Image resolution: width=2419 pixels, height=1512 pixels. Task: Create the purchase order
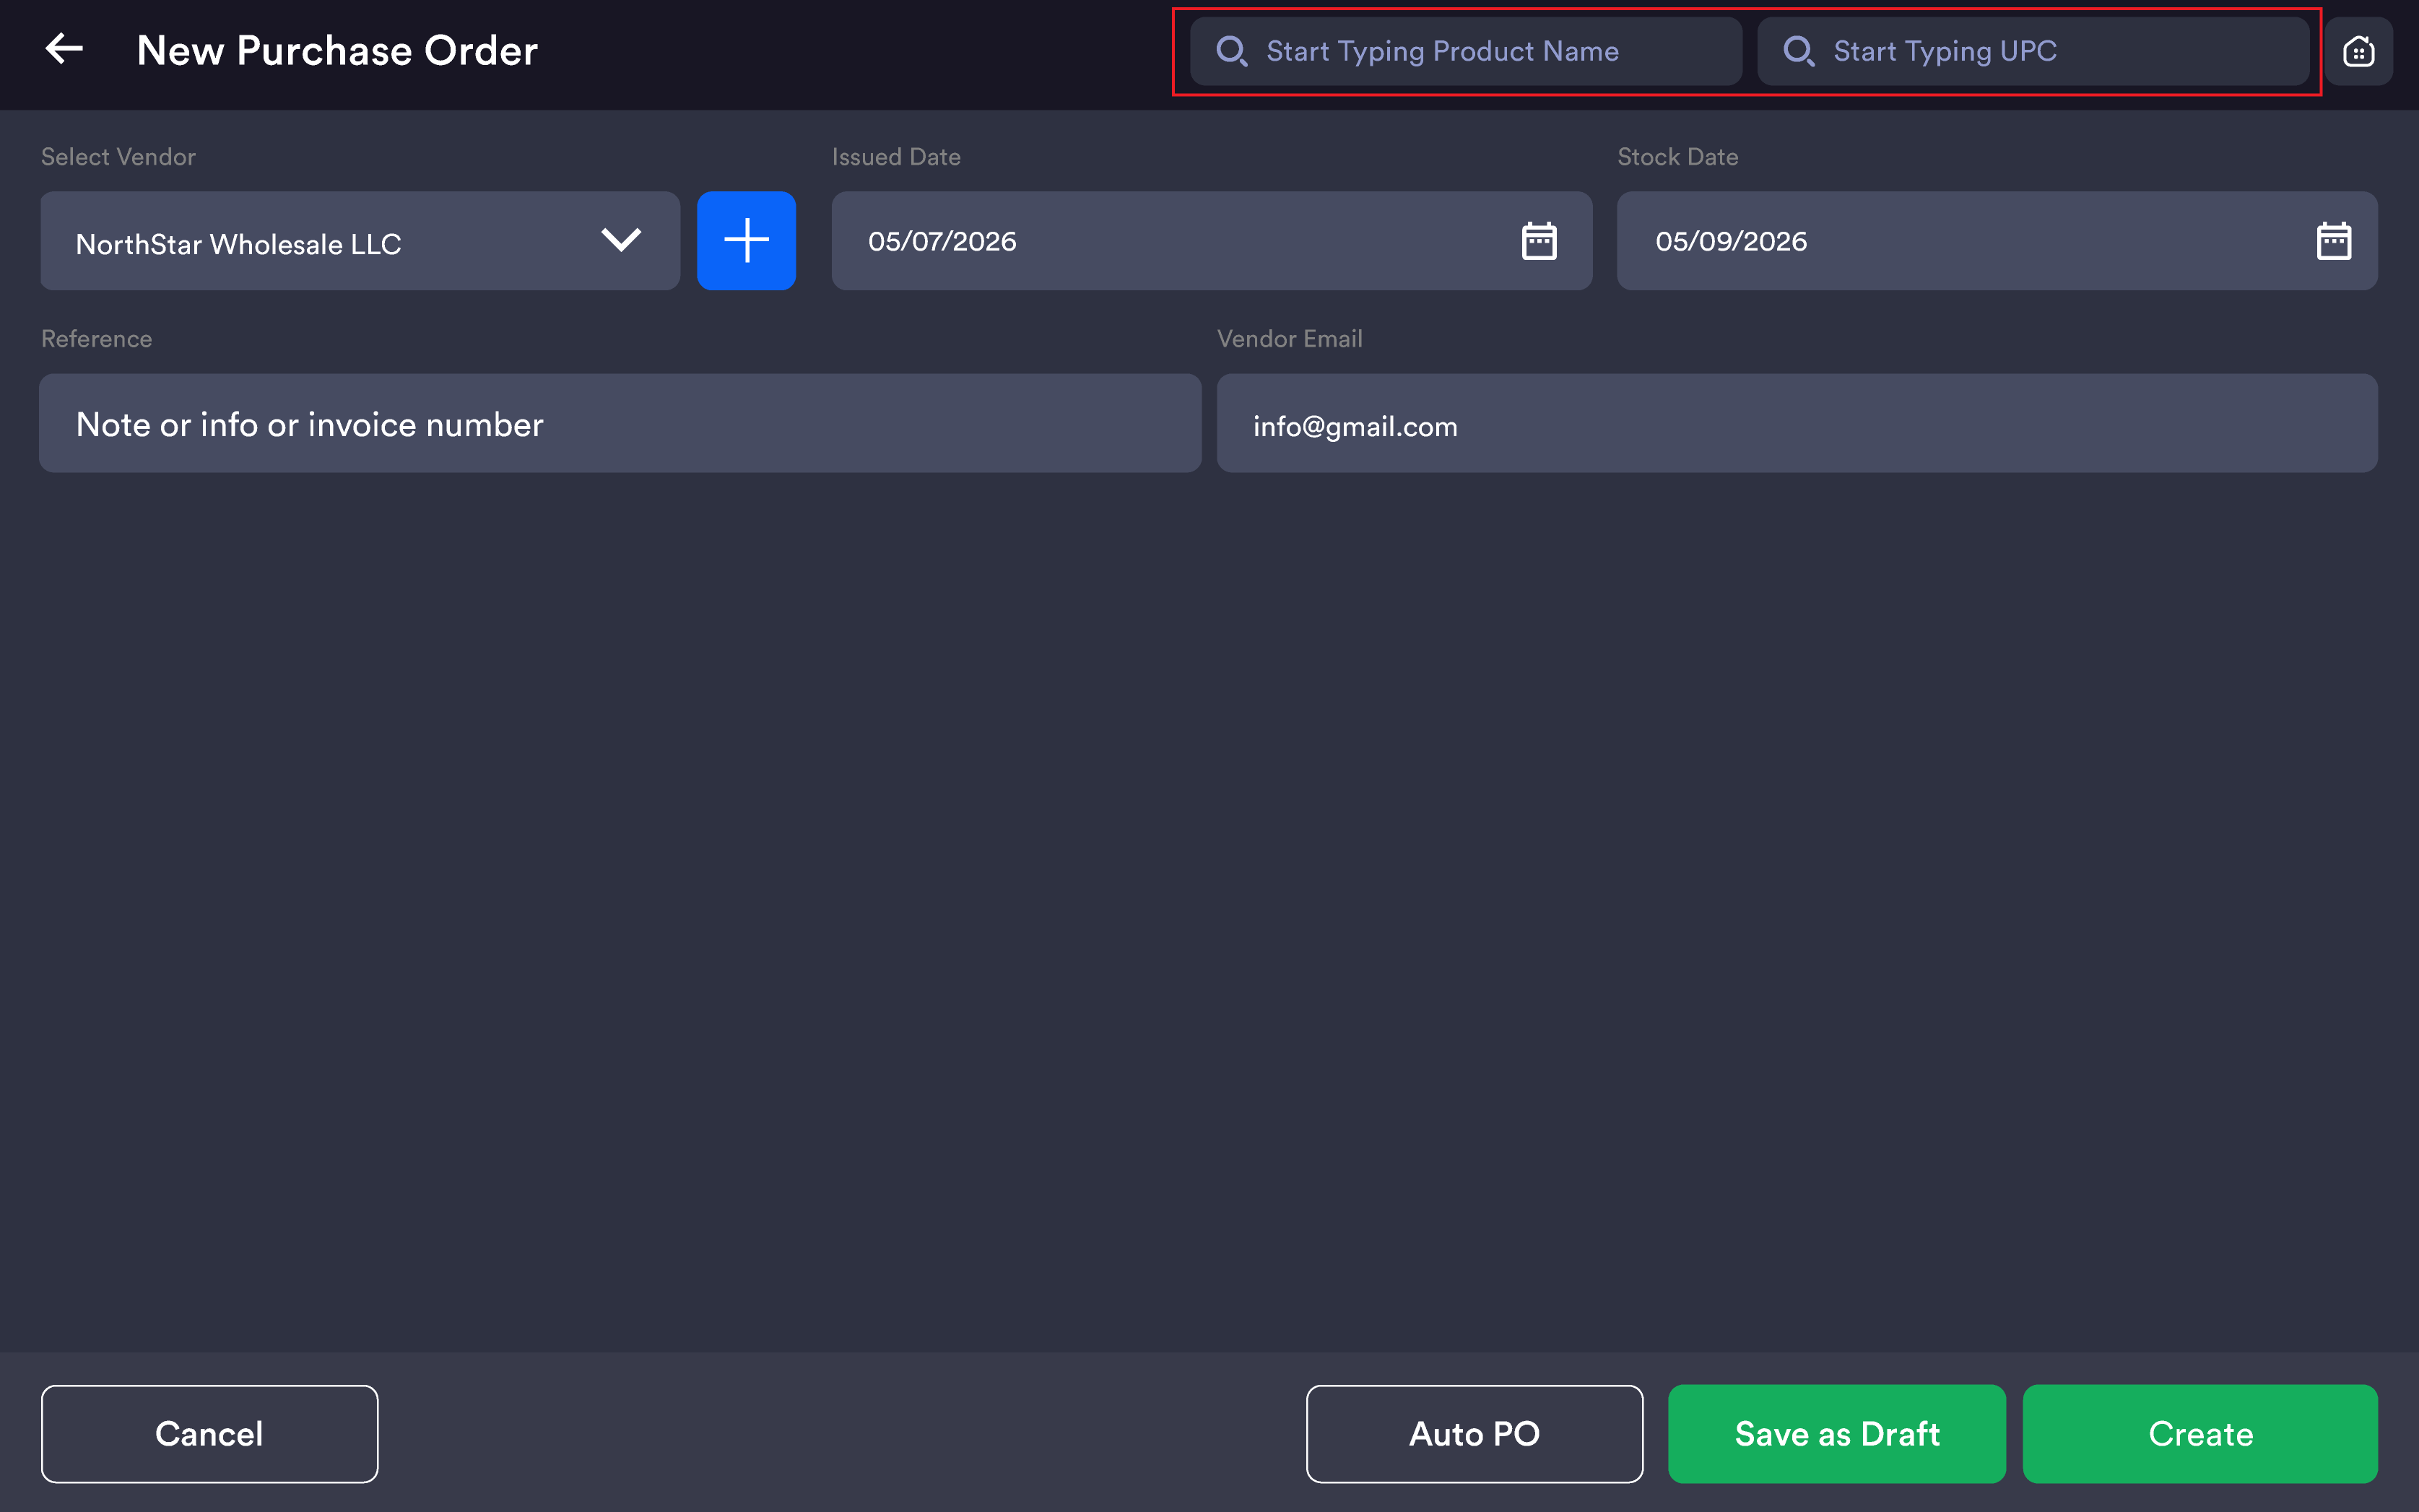tap(2200, 1433)
